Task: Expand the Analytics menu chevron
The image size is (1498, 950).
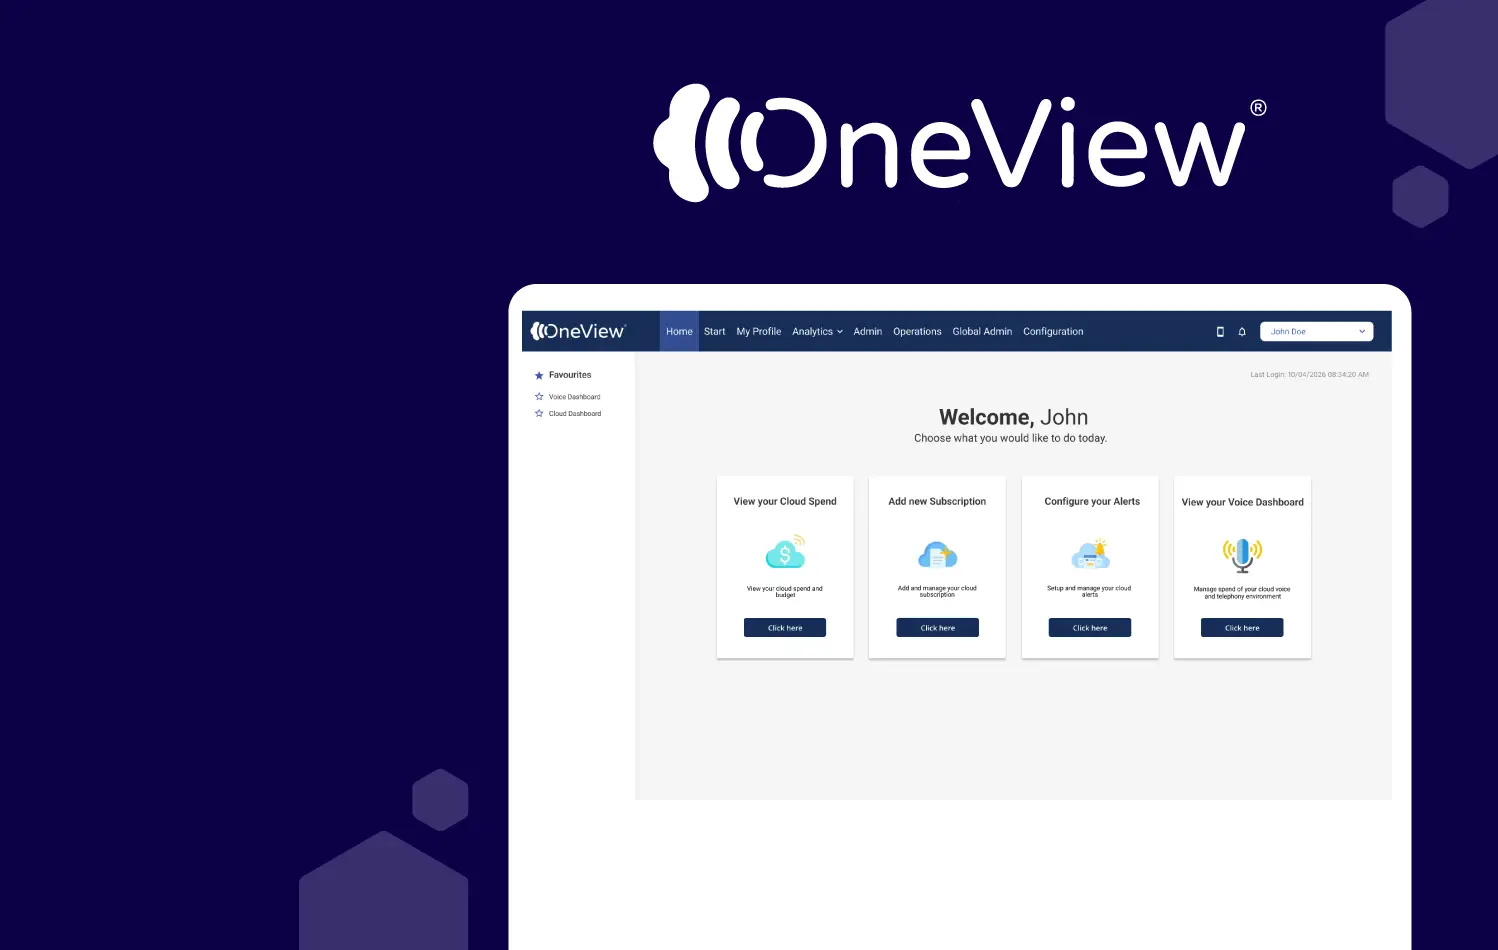Action: [x=840, y=332]
